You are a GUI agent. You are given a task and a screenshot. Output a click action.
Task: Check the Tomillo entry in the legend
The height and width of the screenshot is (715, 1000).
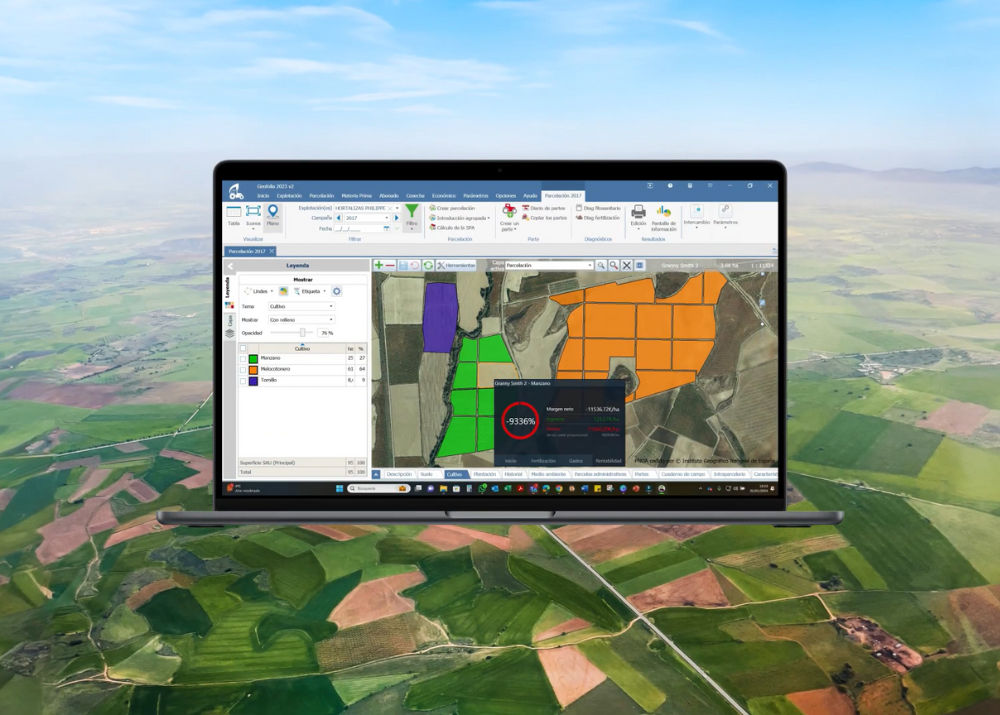(243, 380)
